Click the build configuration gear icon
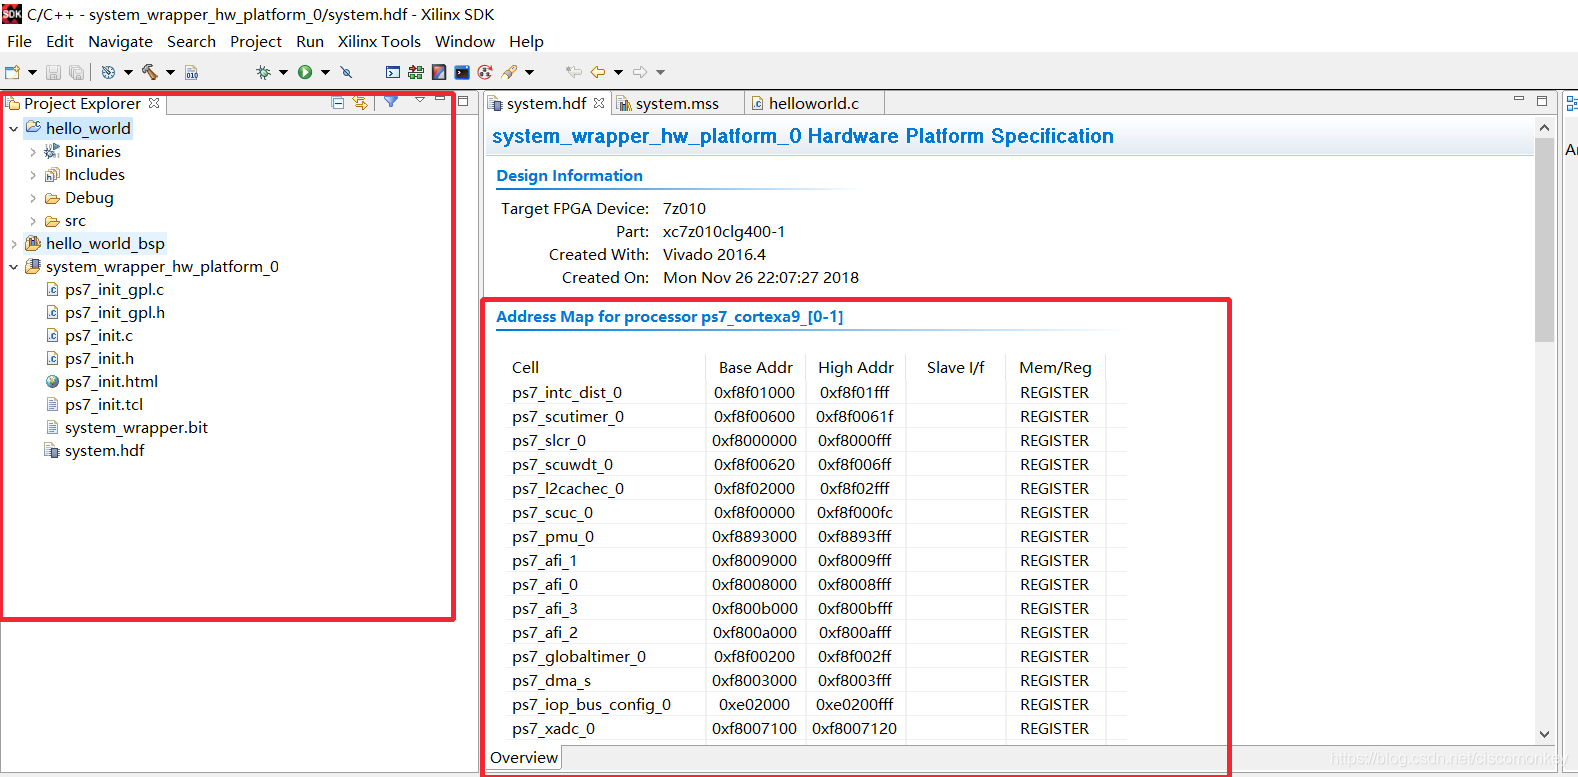Image resolution: width=1578 pixels, height=777 pixels. pyautogui.click(x=108, y=72)
